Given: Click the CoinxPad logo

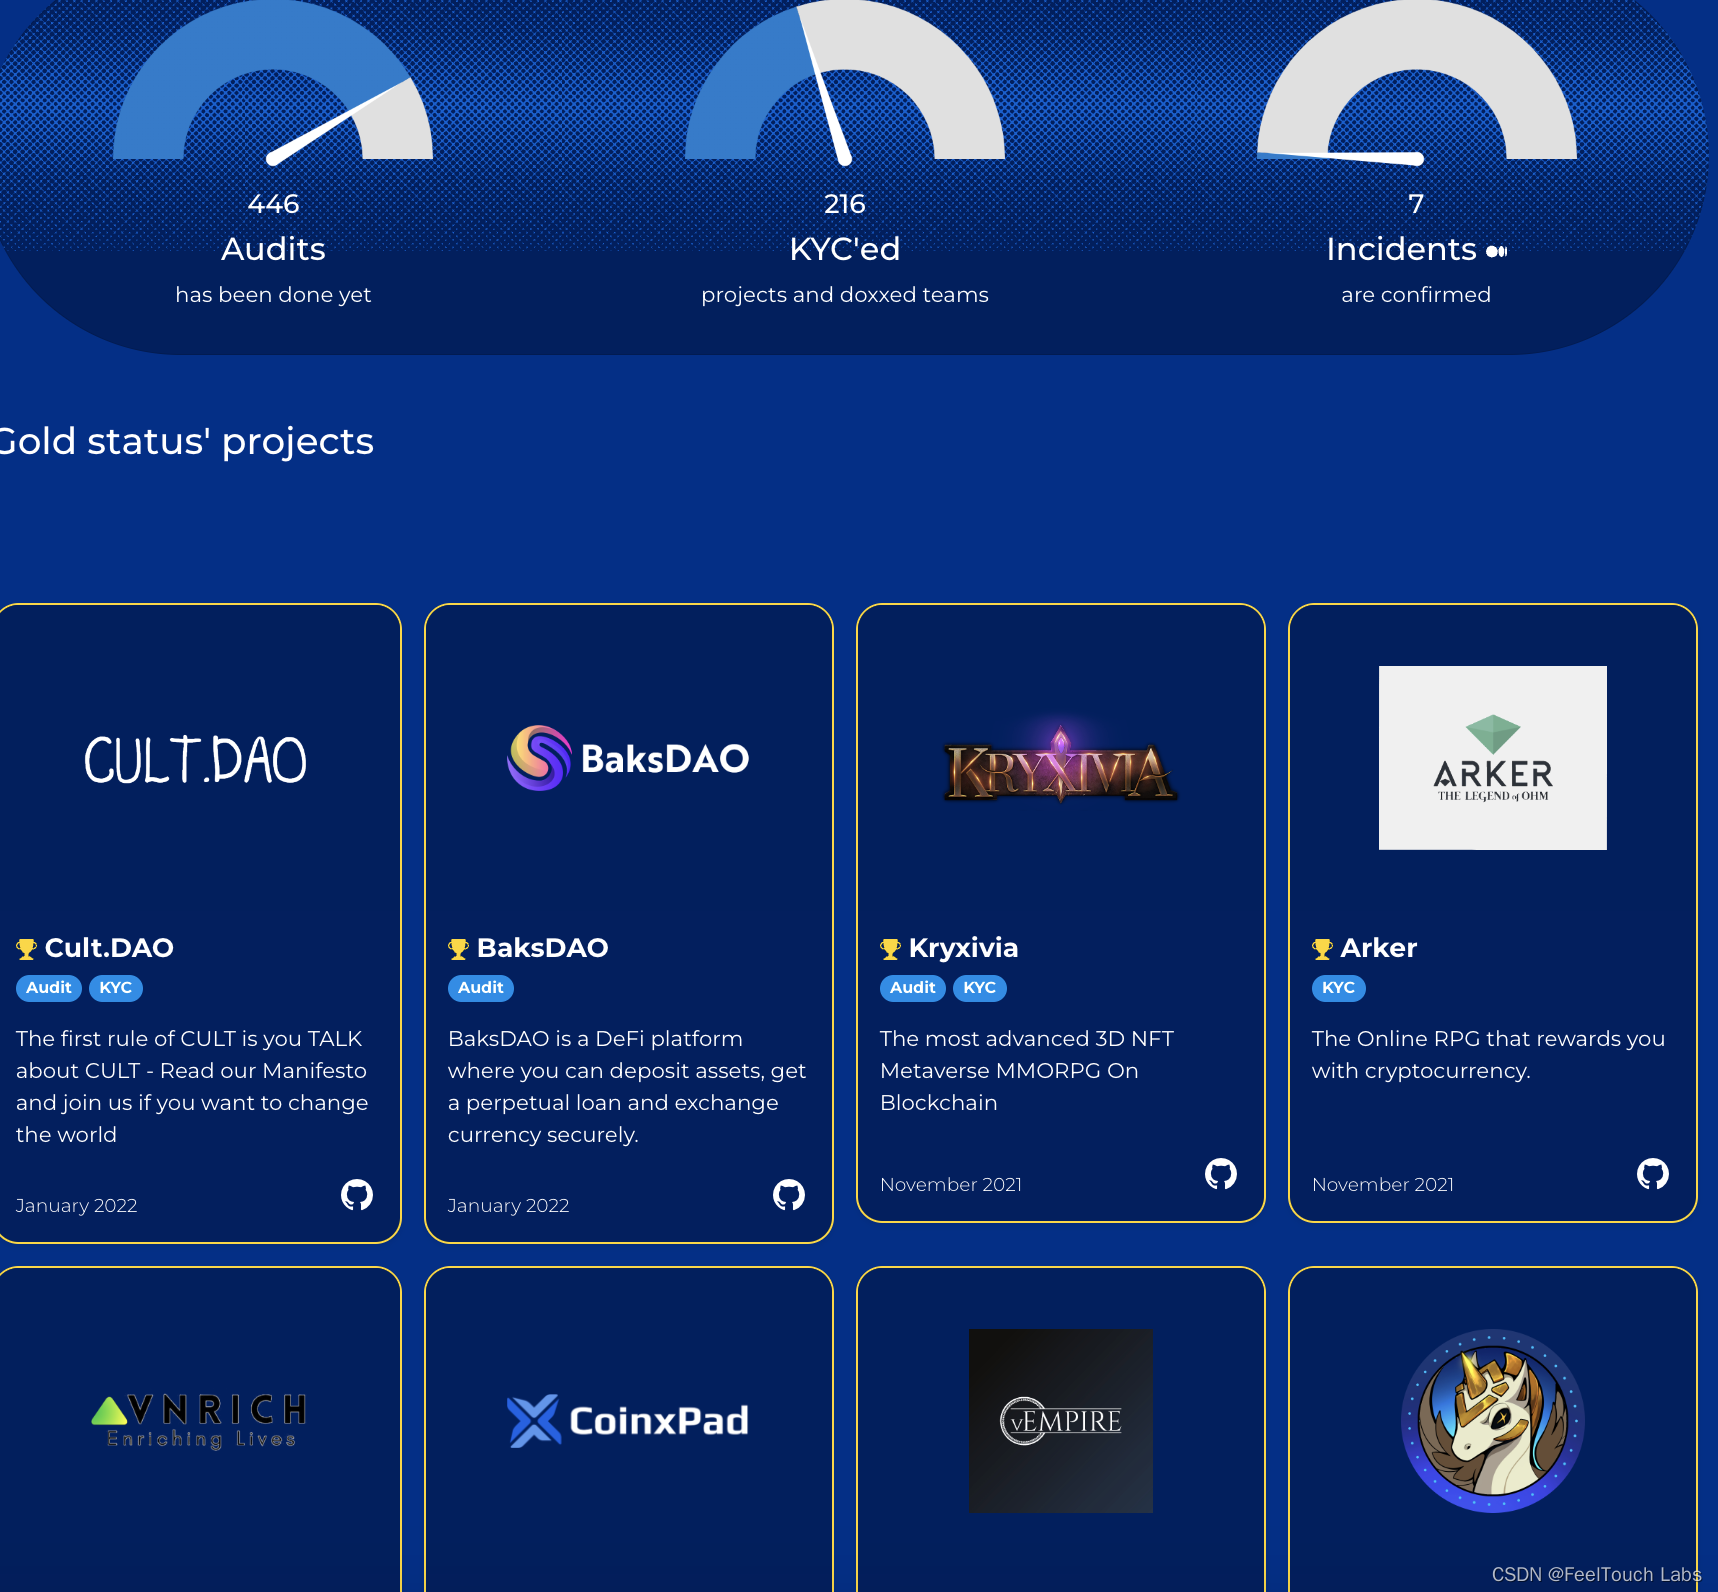Looking at the screenshot, I should (x=628, y=1421).
